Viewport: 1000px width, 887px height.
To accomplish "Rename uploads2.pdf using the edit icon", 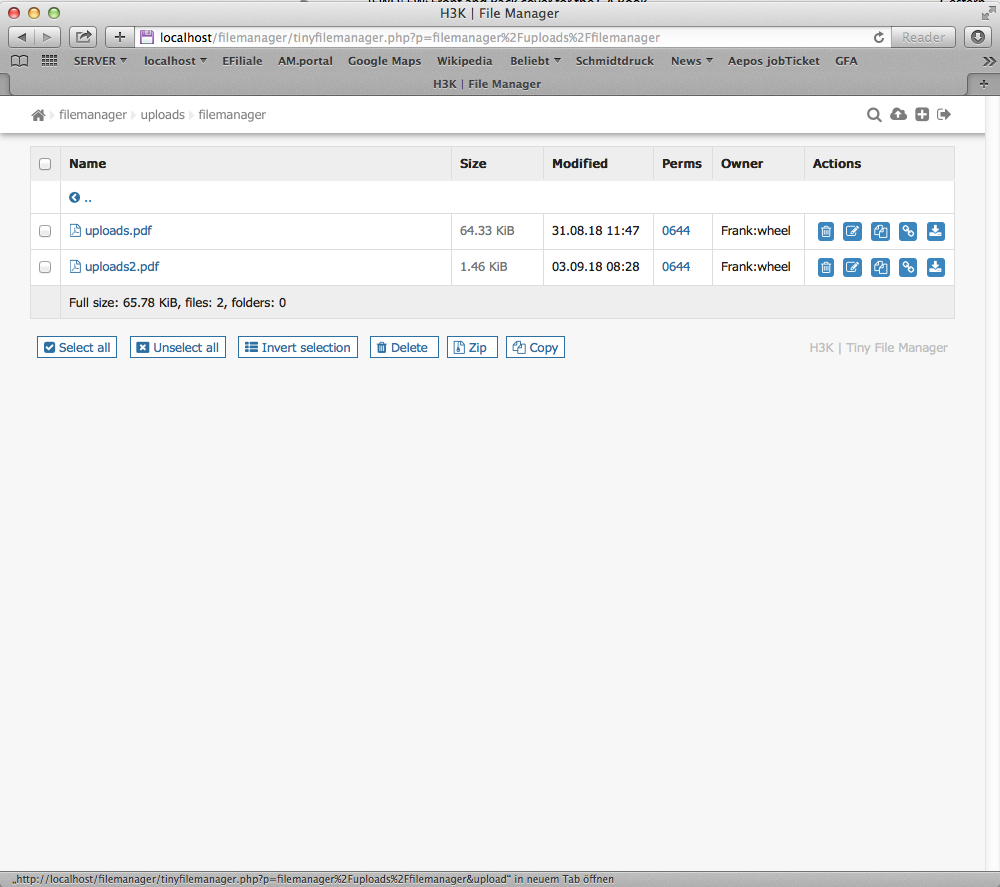I will click(852, 267).
